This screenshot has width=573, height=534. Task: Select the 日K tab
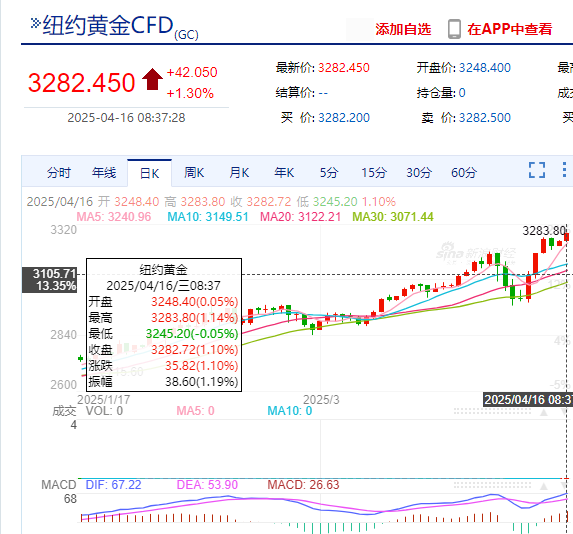149,173
